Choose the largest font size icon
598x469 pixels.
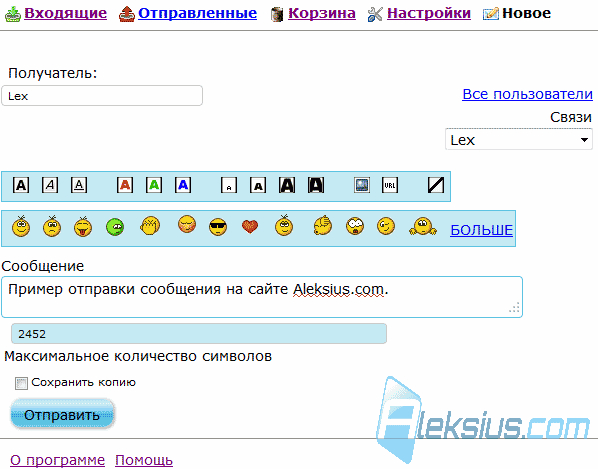click(x=316, y=185)
